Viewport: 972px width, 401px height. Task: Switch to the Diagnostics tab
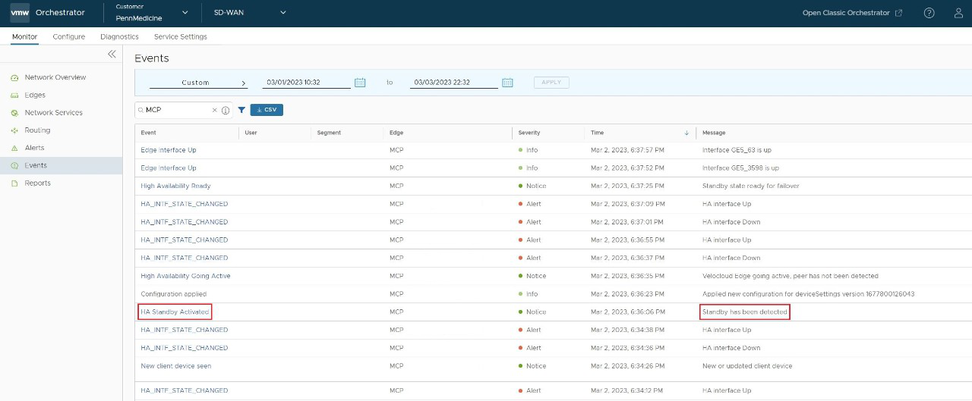pyautogui.click(x=120, y=36)
